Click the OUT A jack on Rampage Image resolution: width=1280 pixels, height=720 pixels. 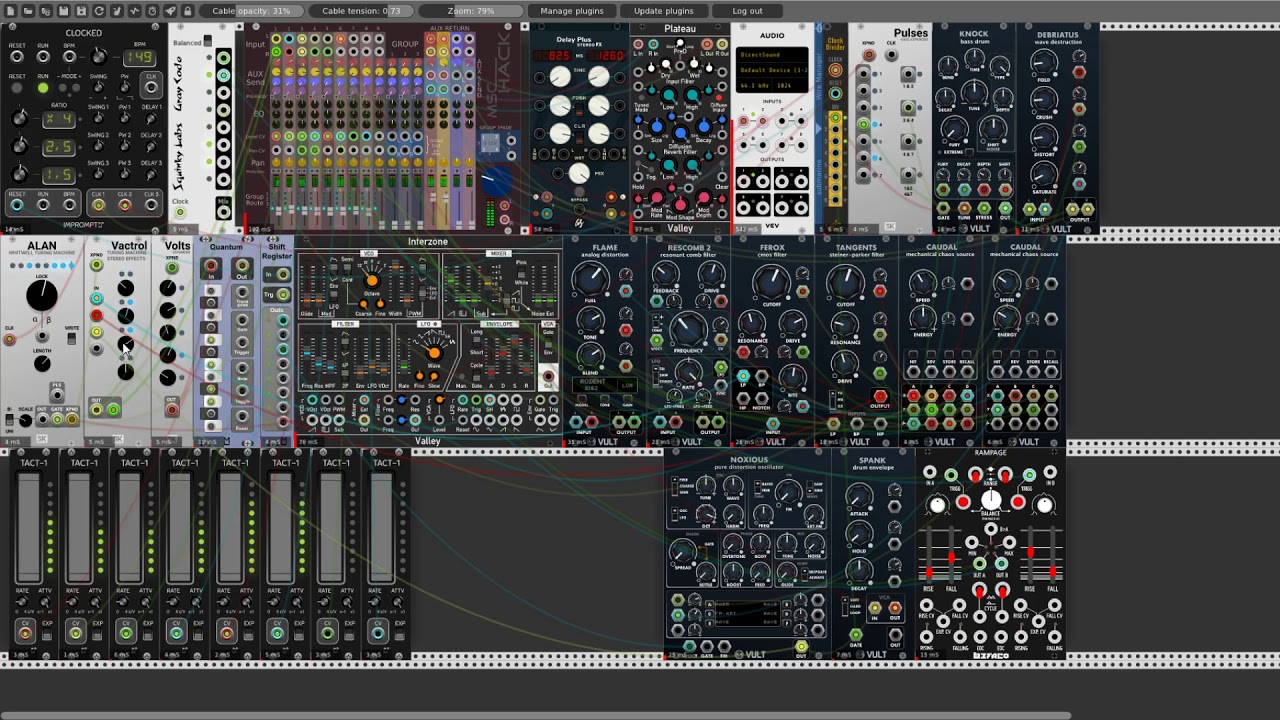(979, 564)
